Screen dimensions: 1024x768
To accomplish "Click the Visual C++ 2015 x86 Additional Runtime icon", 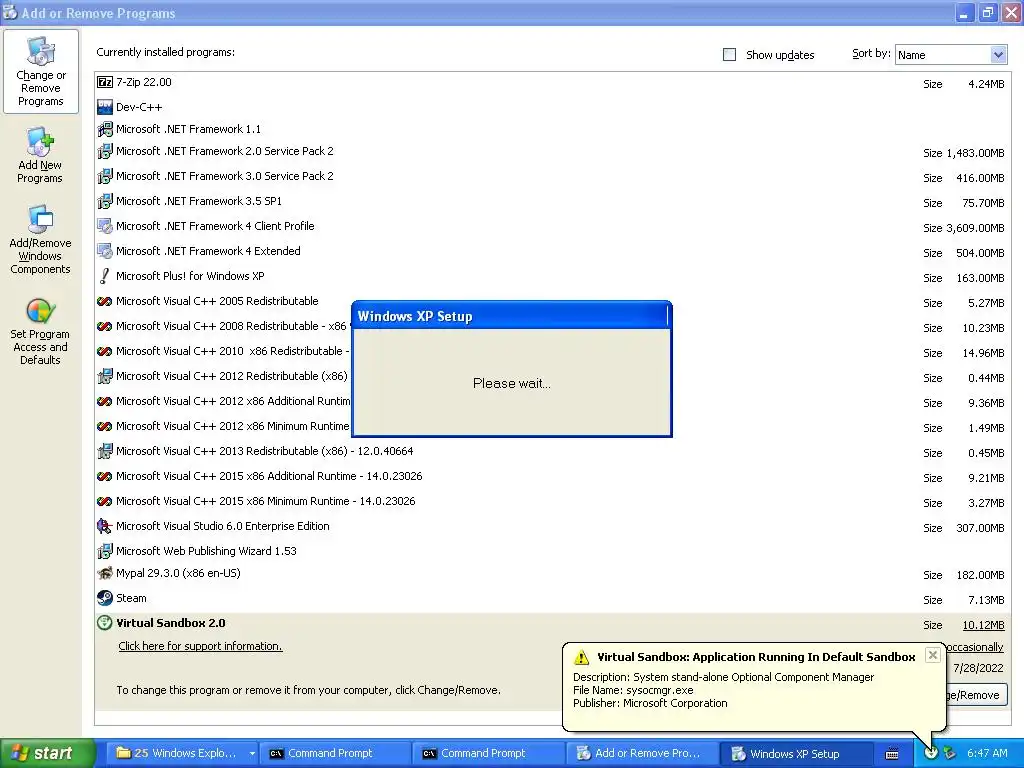I will pos(104,476).
